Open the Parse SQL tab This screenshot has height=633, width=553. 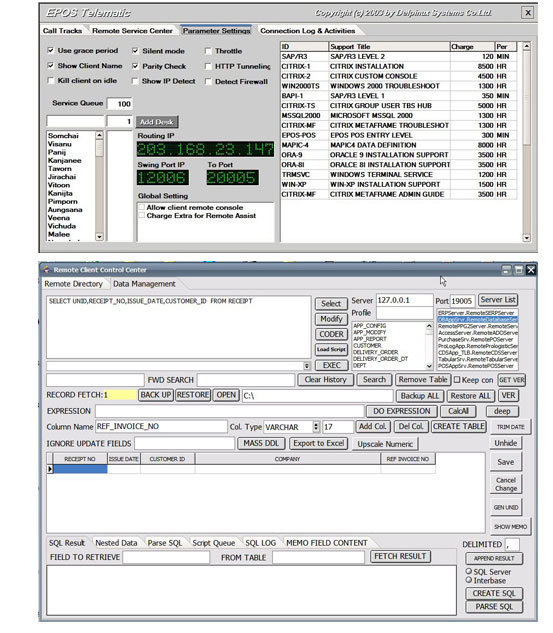(165, 543)
